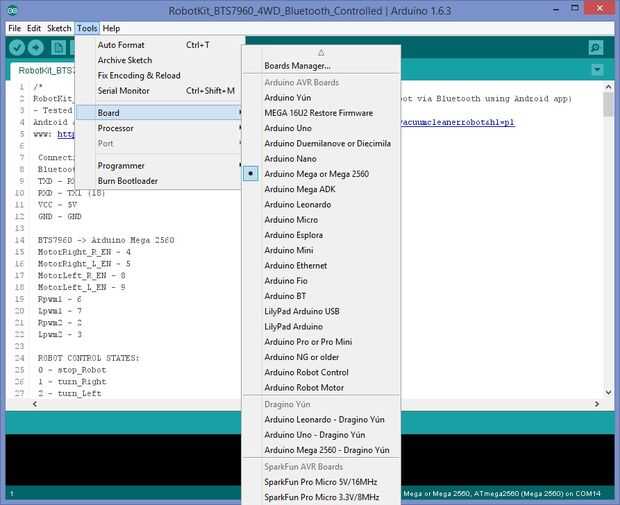Open Serial Monitor magnifier icon in toolbar

tap(595, 47)
